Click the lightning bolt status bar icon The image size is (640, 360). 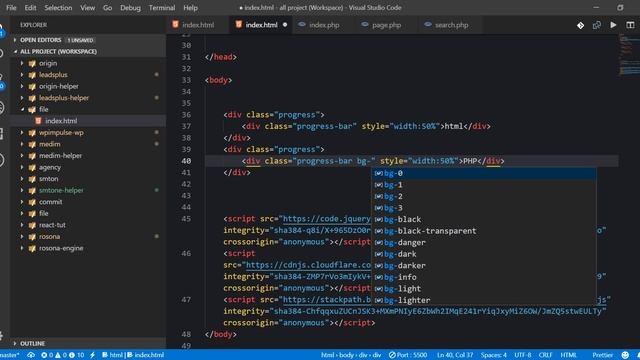[x=92, y=355]
